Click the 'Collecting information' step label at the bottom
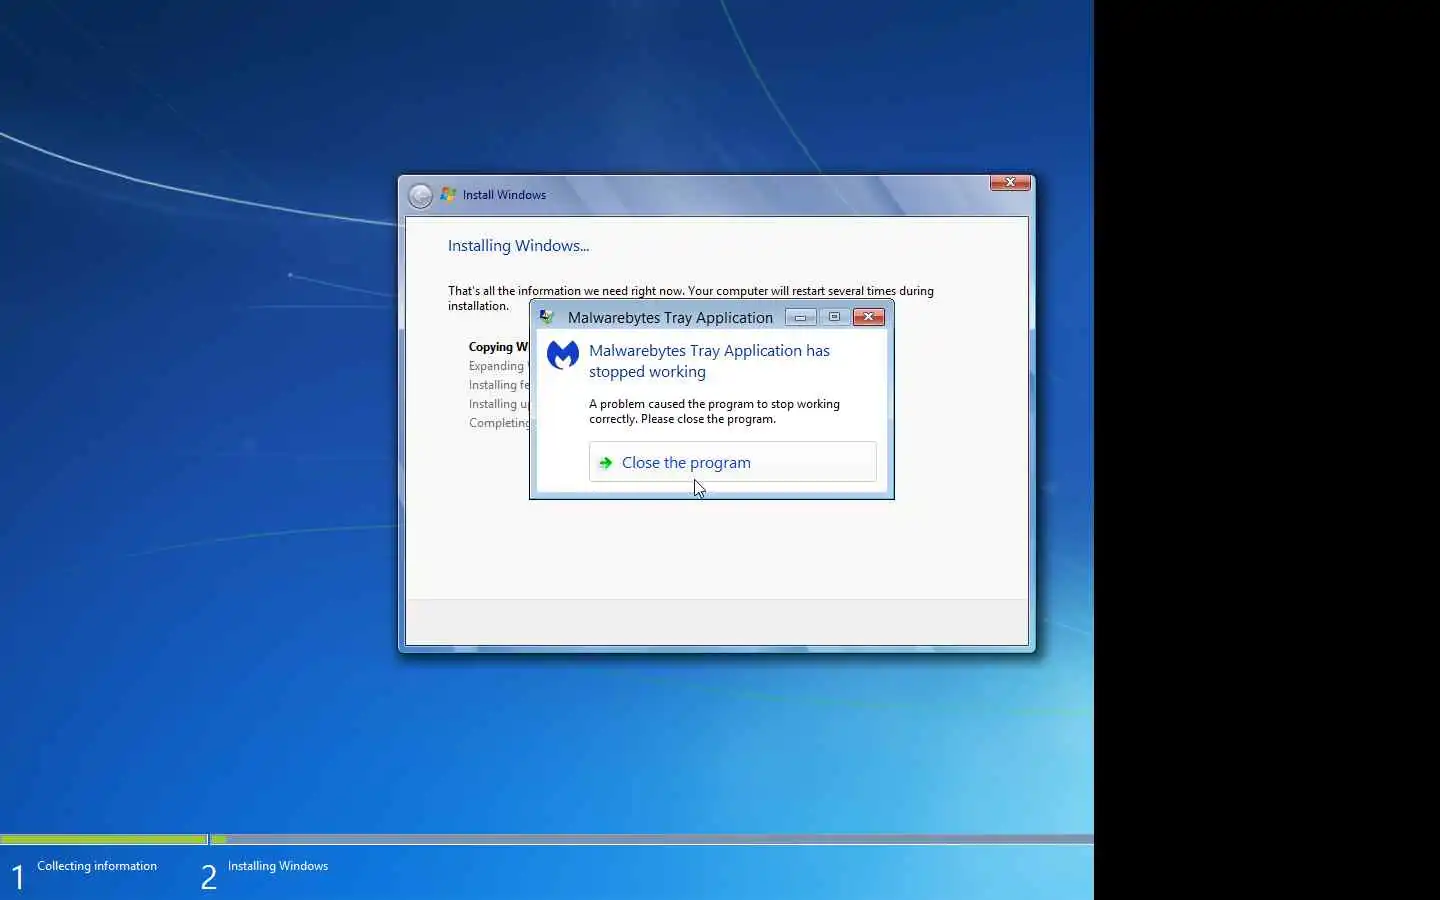The image size is (1440, 900). click(x=97, y=866)
